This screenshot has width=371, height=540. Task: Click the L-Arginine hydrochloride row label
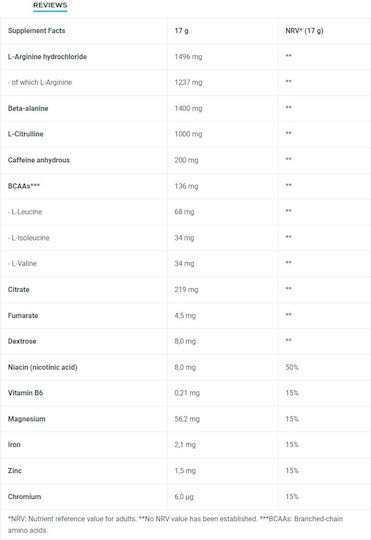(47, 56)
